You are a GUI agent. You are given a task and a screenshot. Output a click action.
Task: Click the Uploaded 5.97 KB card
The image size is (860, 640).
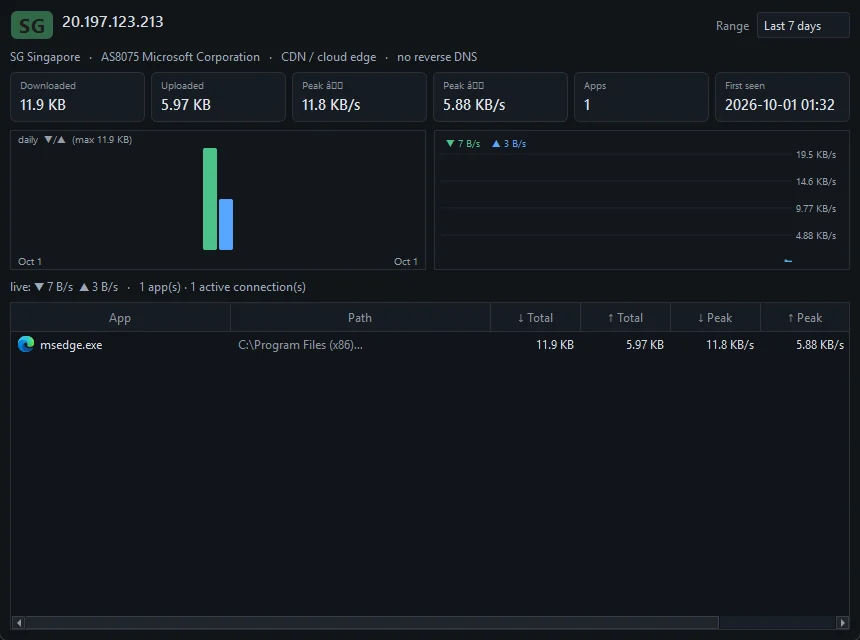tap(218, 97)
